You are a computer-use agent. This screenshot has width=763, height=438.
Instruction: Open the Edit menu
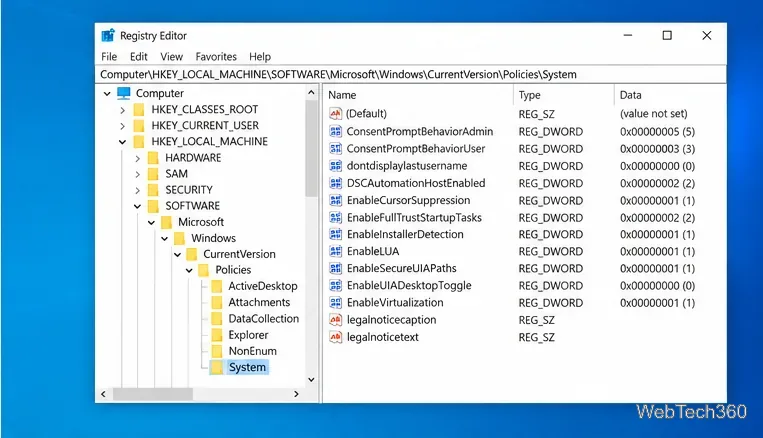[x=139, y=56]
